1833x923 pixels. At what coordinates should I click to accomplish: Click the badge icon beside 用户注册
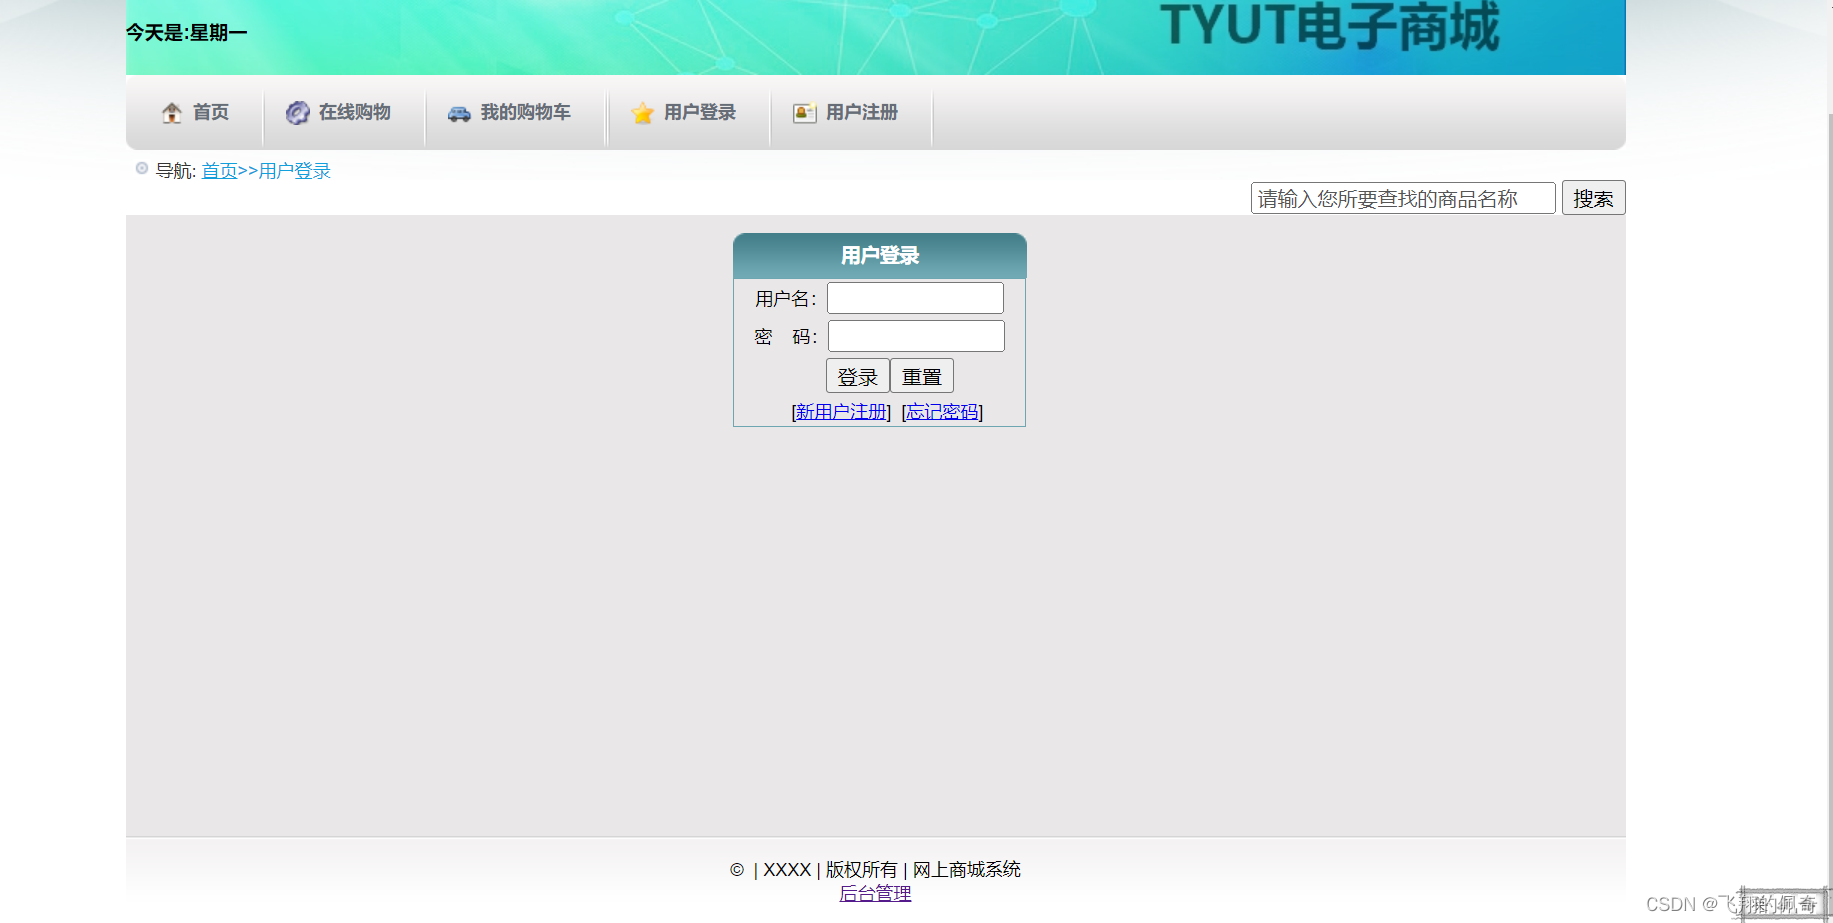(x=803, y=112)
